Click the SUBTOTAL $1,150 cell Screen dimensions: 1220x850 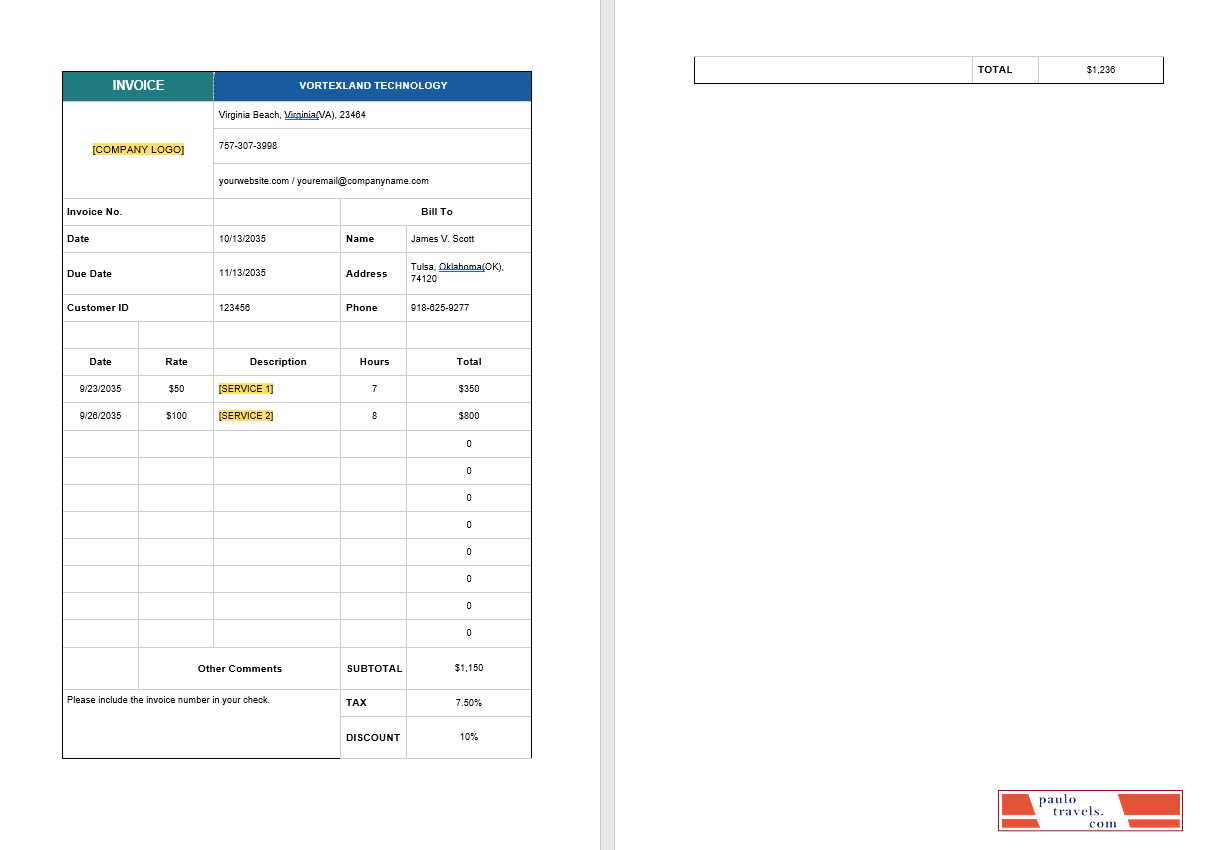tap(469, 668)
